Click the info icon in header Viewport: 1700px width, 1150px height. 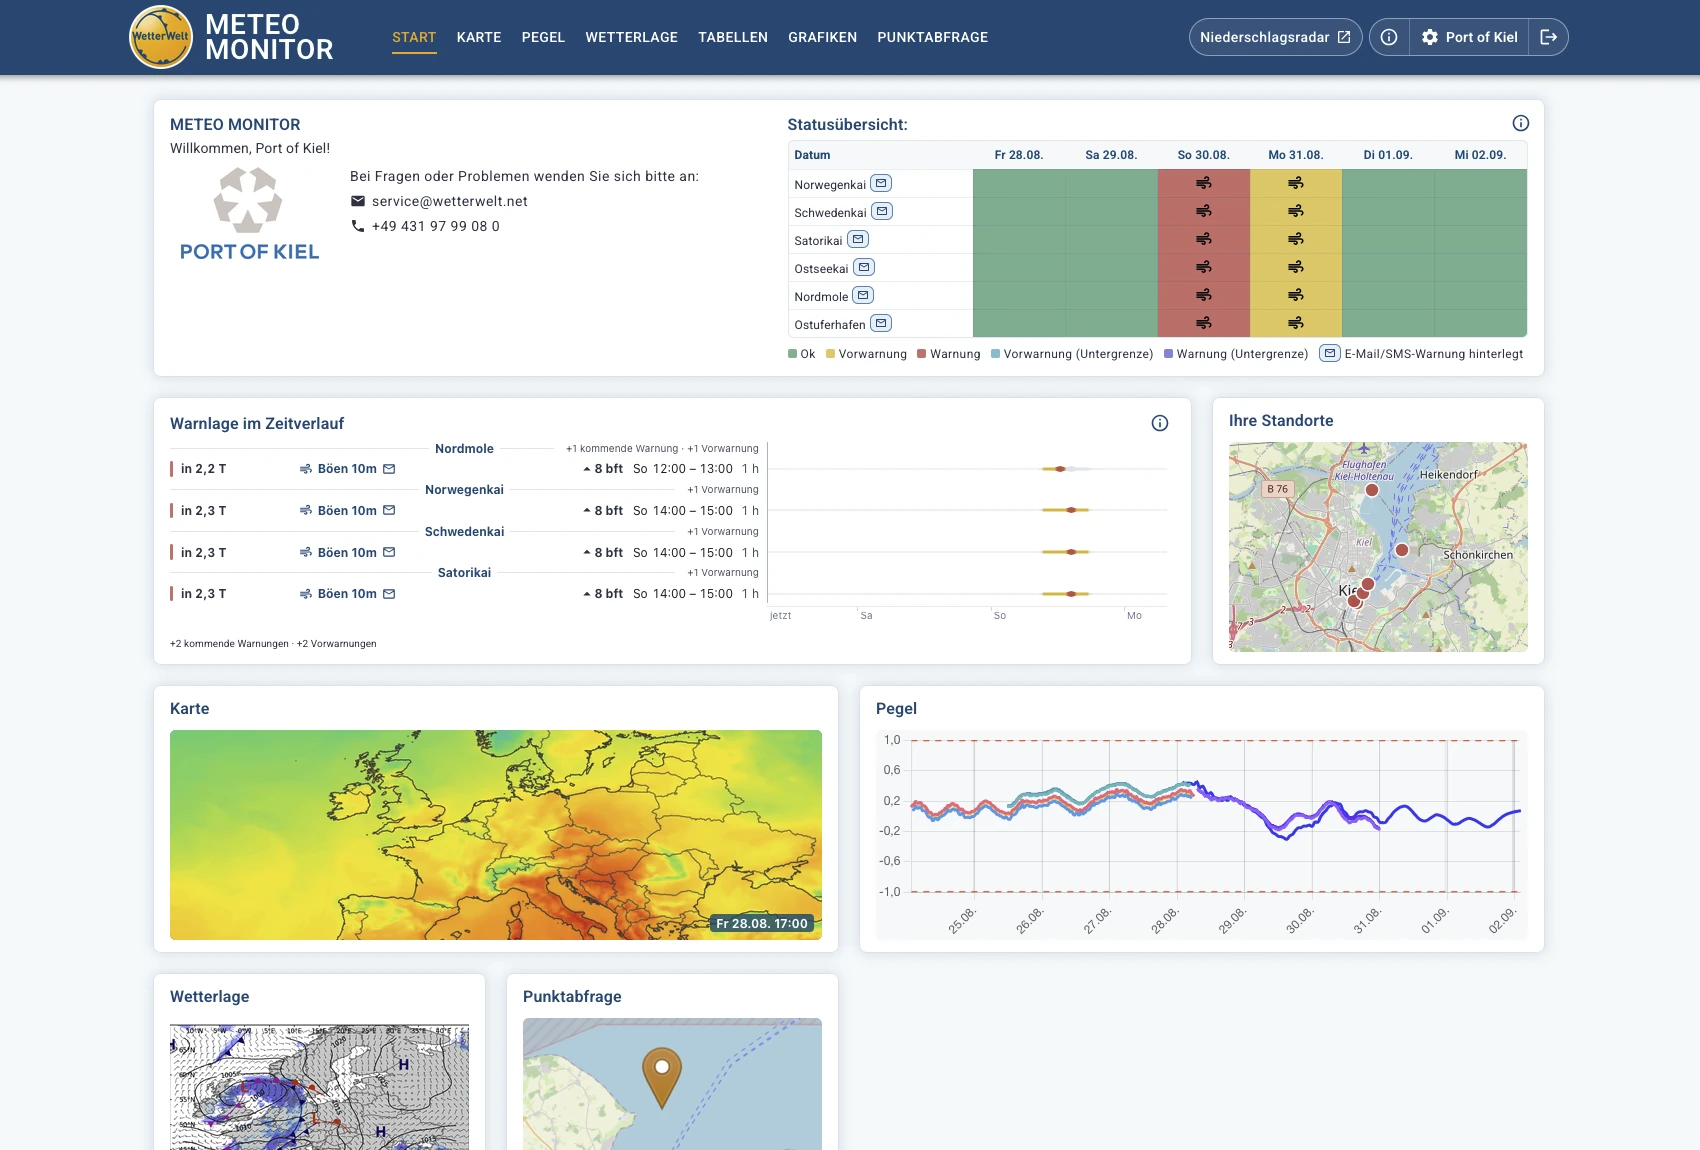pos(1389,37)
